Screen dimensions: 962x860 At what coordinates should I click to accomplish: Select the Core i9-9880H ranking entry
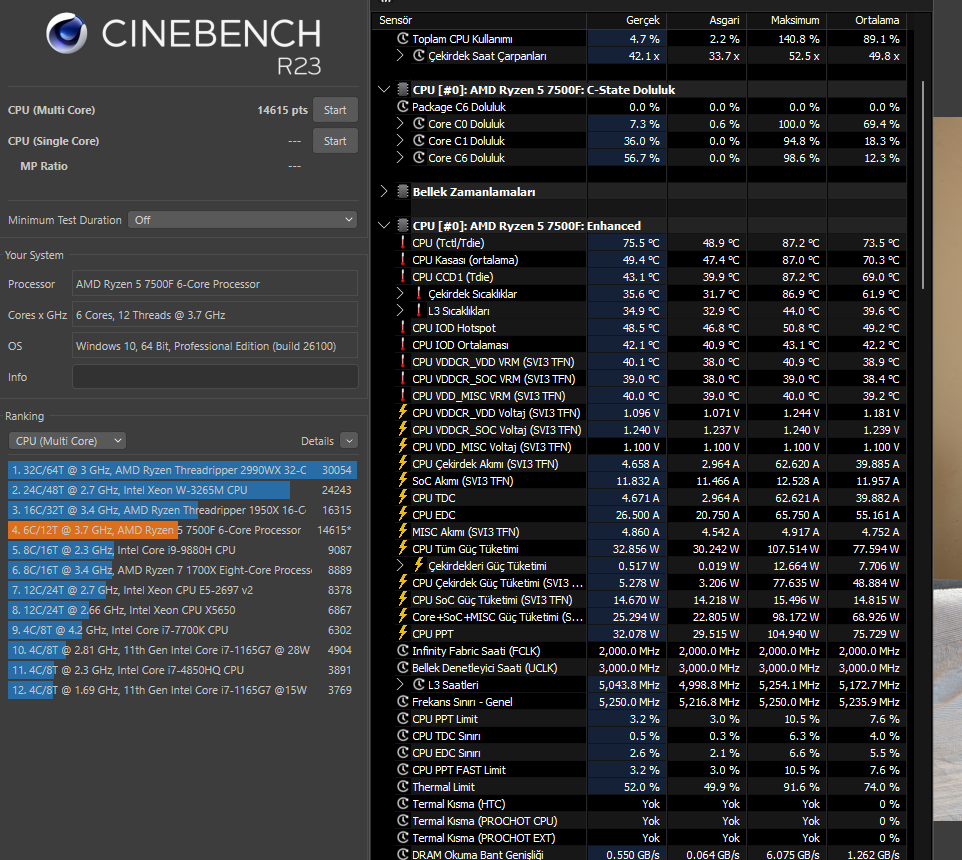tap(182, 550)
